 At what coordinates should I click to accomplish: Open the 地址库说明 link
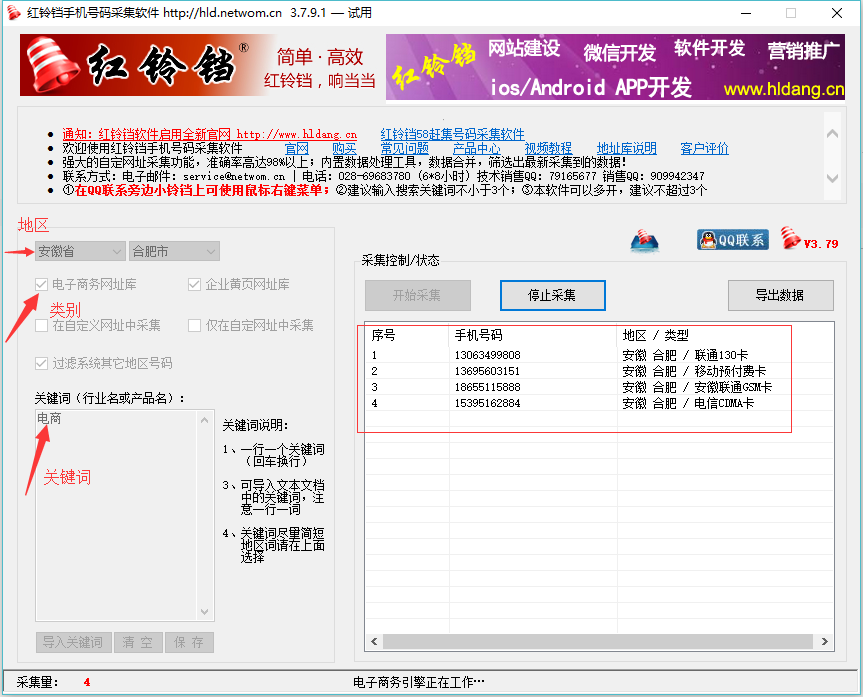[626, 148]
